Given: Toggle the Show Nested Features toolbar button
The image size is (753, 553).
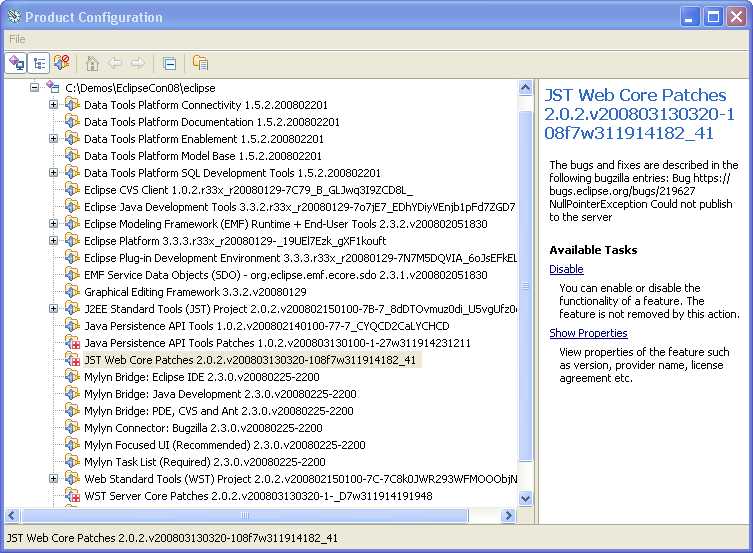Looking at the screenshot, I should [x=39, y=63].
